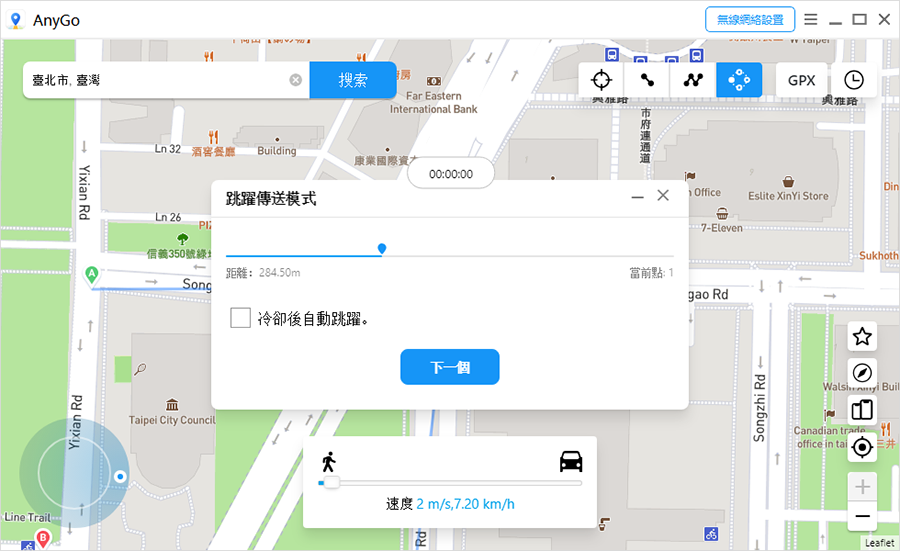Image resolution: width=900 pixels, height=551 pixels.
Task: Clear the search field text
Action: (296, 80)
